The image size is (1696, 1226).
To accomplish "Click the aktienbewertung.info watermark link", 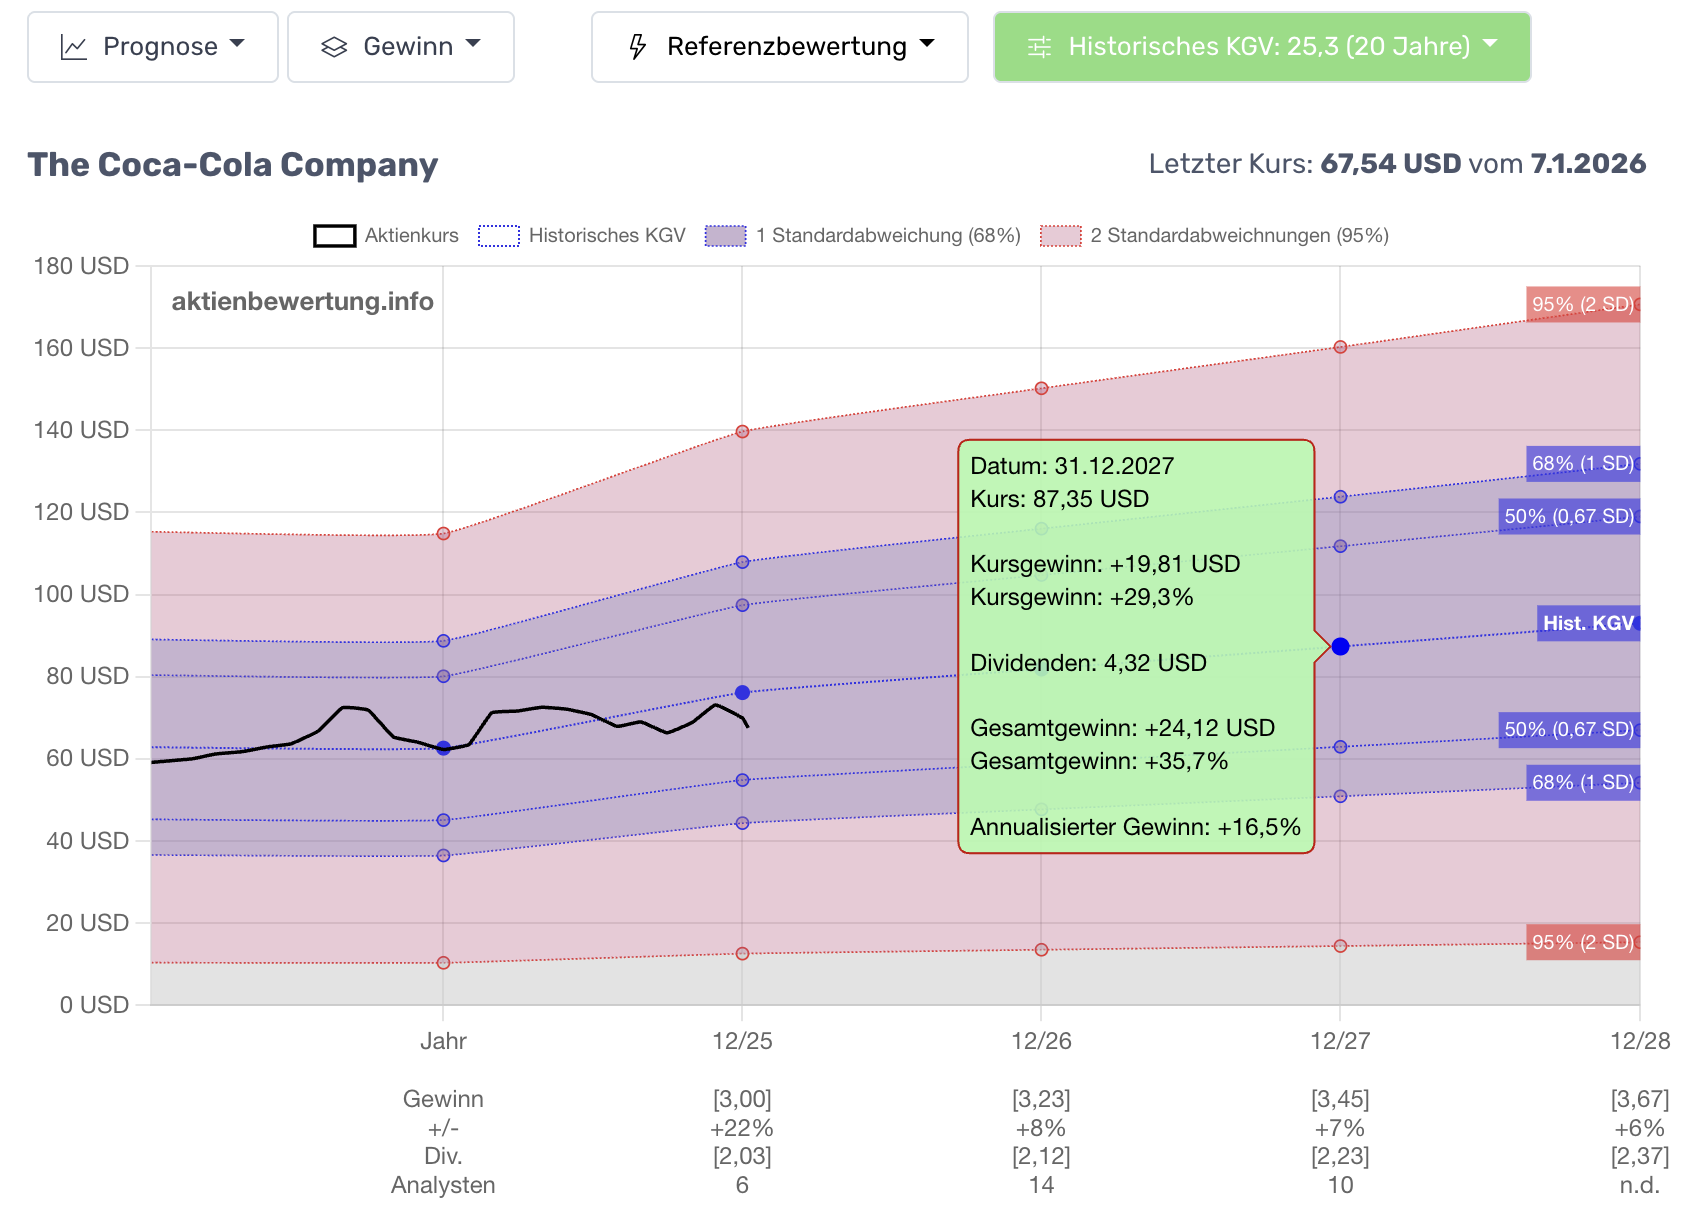I will (302, 301).
